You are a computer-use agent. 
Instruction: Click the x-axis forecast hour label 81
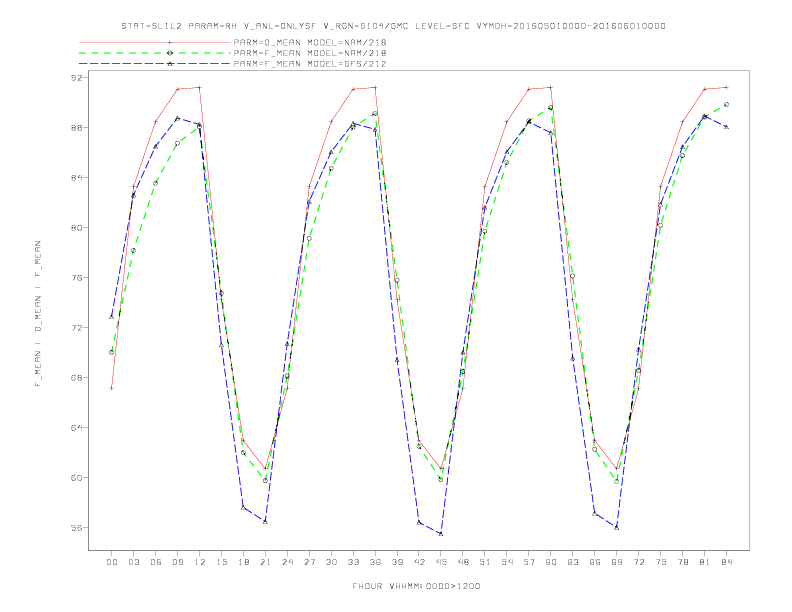pyautogui.click(x=705, y=562)
